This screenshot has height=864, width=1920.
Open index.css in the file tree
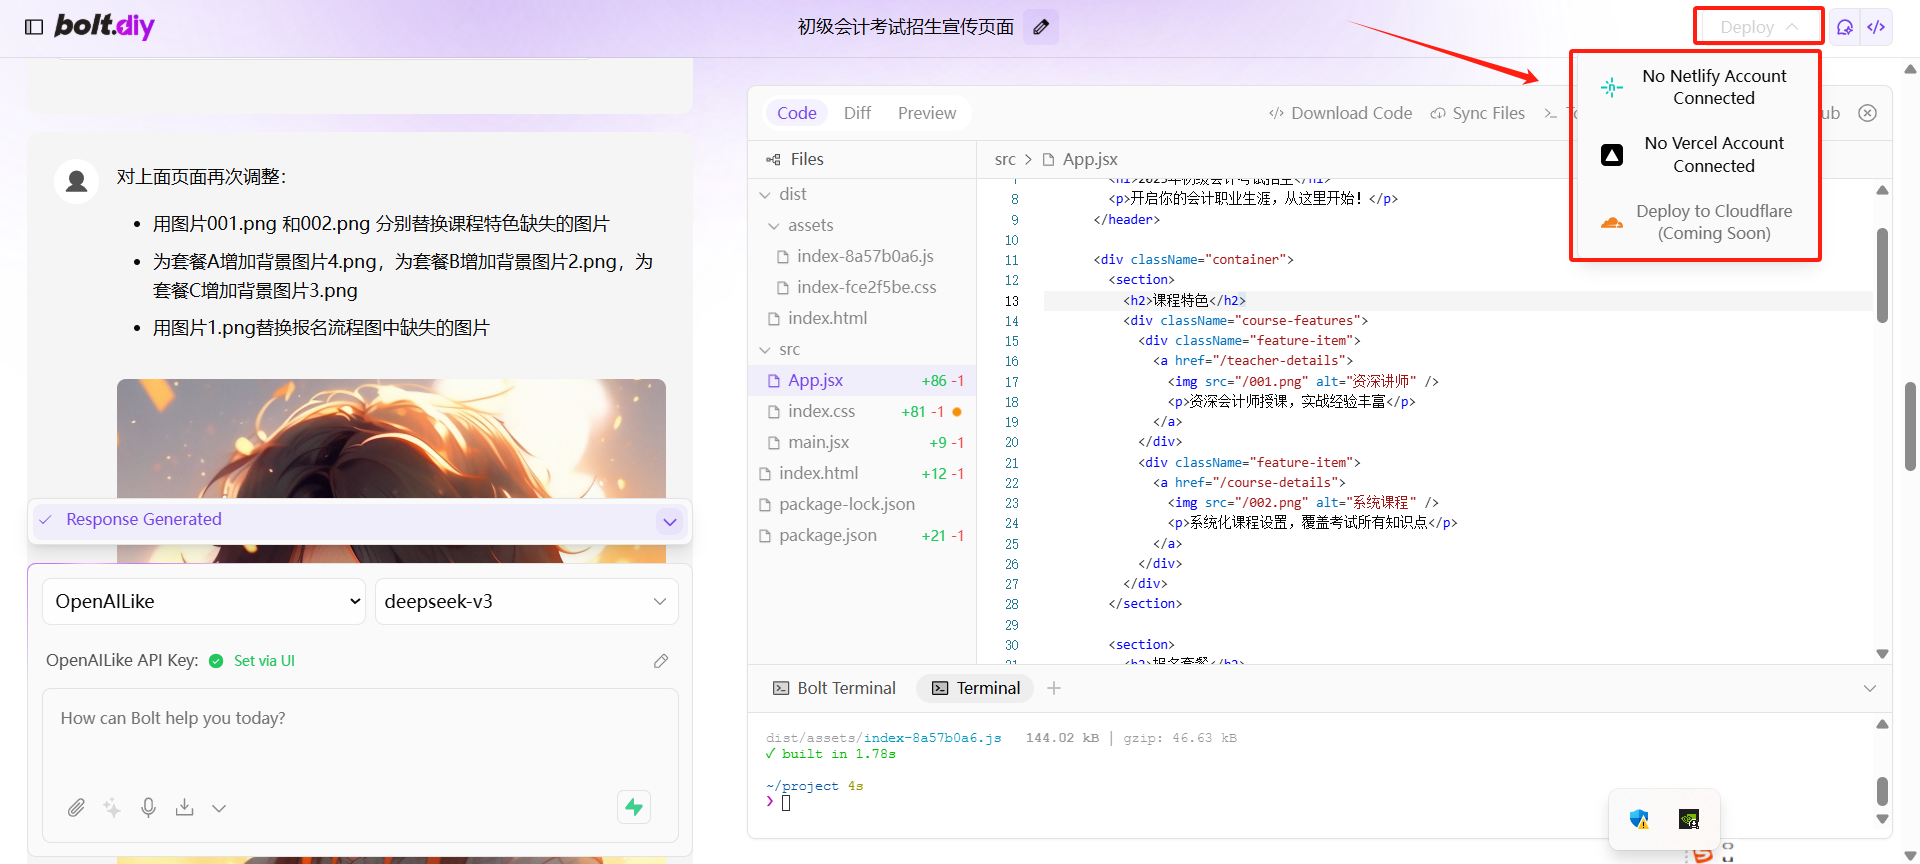pyautogui.click(x=862, y=411)
